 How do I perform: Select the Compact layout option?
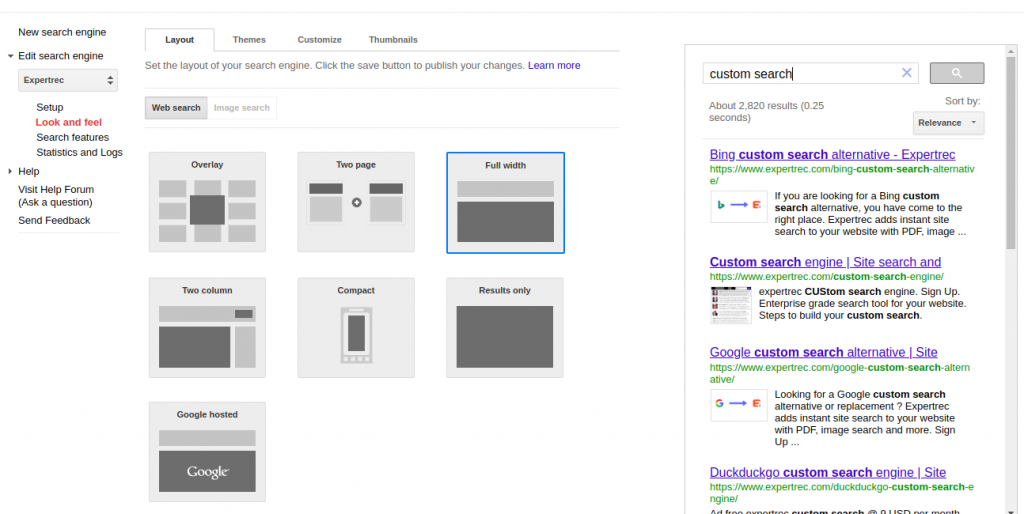click(x=356, y=327)
